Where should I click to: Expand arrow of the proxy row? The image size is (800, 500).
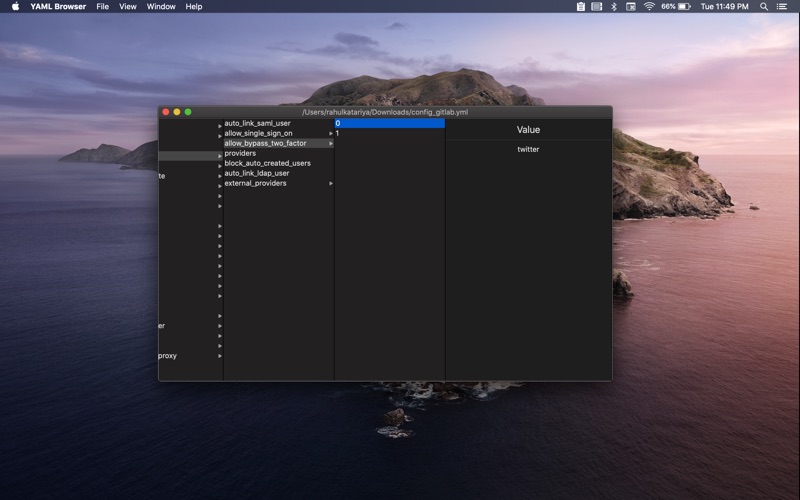(220, 356)
